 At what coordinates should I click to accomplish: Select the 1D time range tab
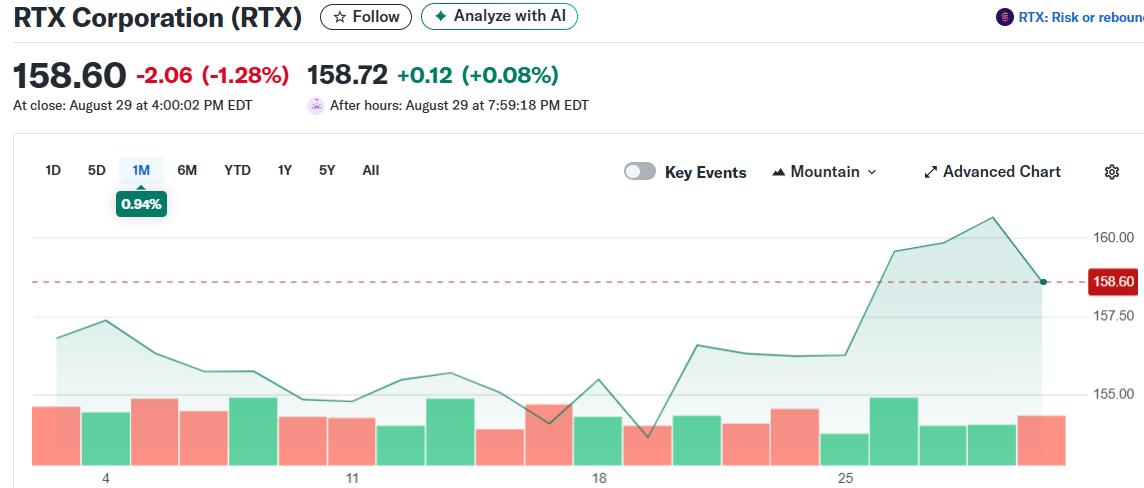[x=53, y=171]
